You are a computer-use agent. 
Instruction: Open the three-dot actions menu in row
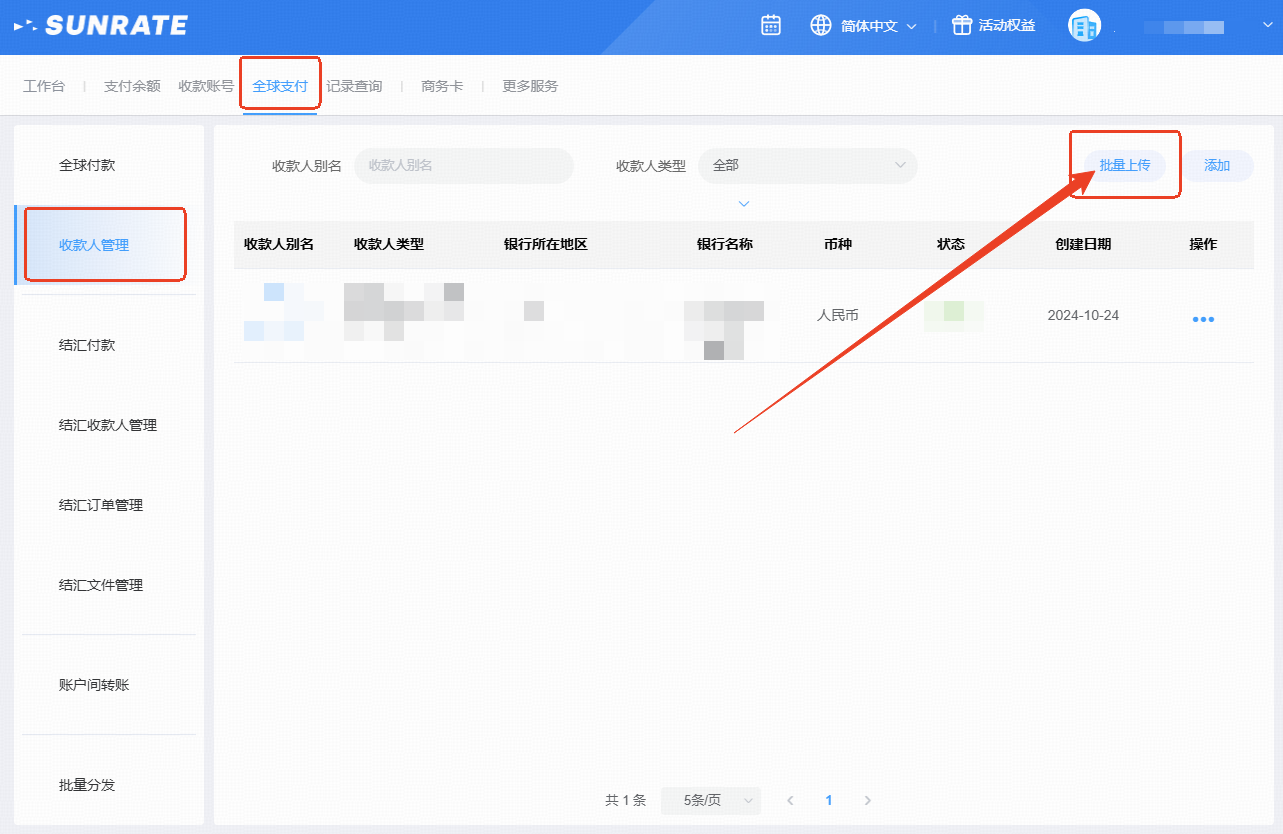tap(1203, 319)
